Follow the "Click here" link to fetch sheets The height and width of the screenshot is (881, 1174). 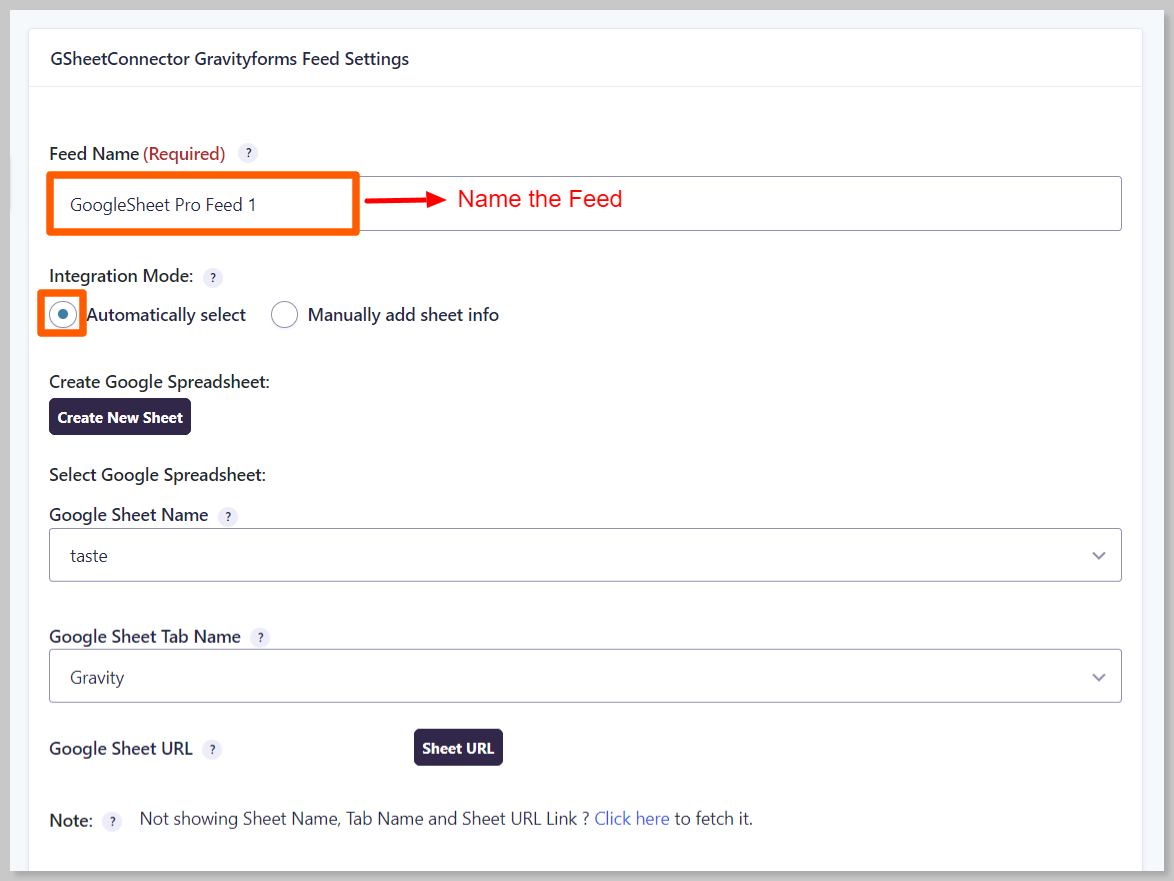[x=631, y=819]
